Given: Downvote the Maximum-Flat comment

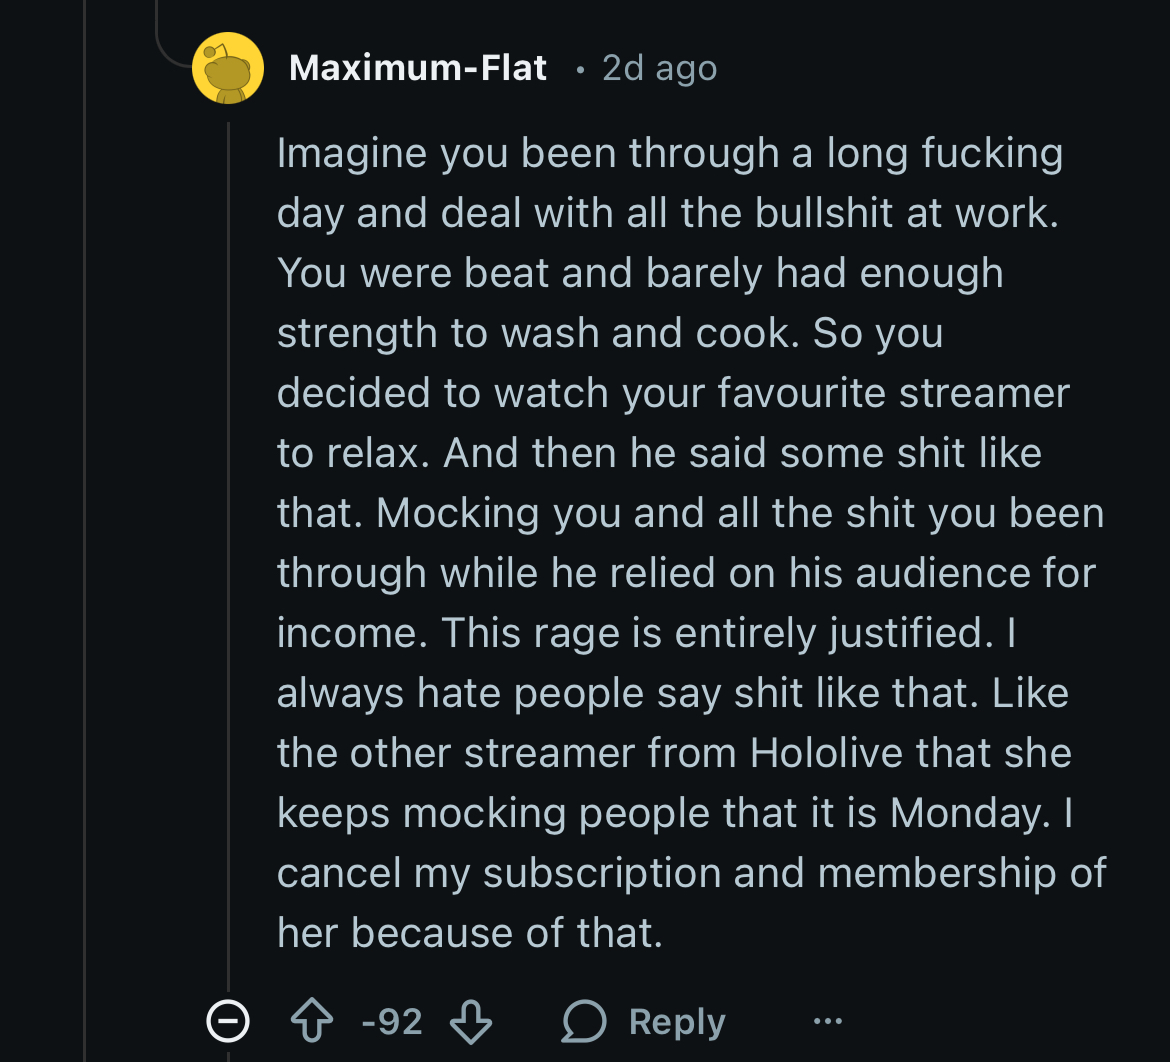Looking at the screenshot, I should [x=471, y=1022].
